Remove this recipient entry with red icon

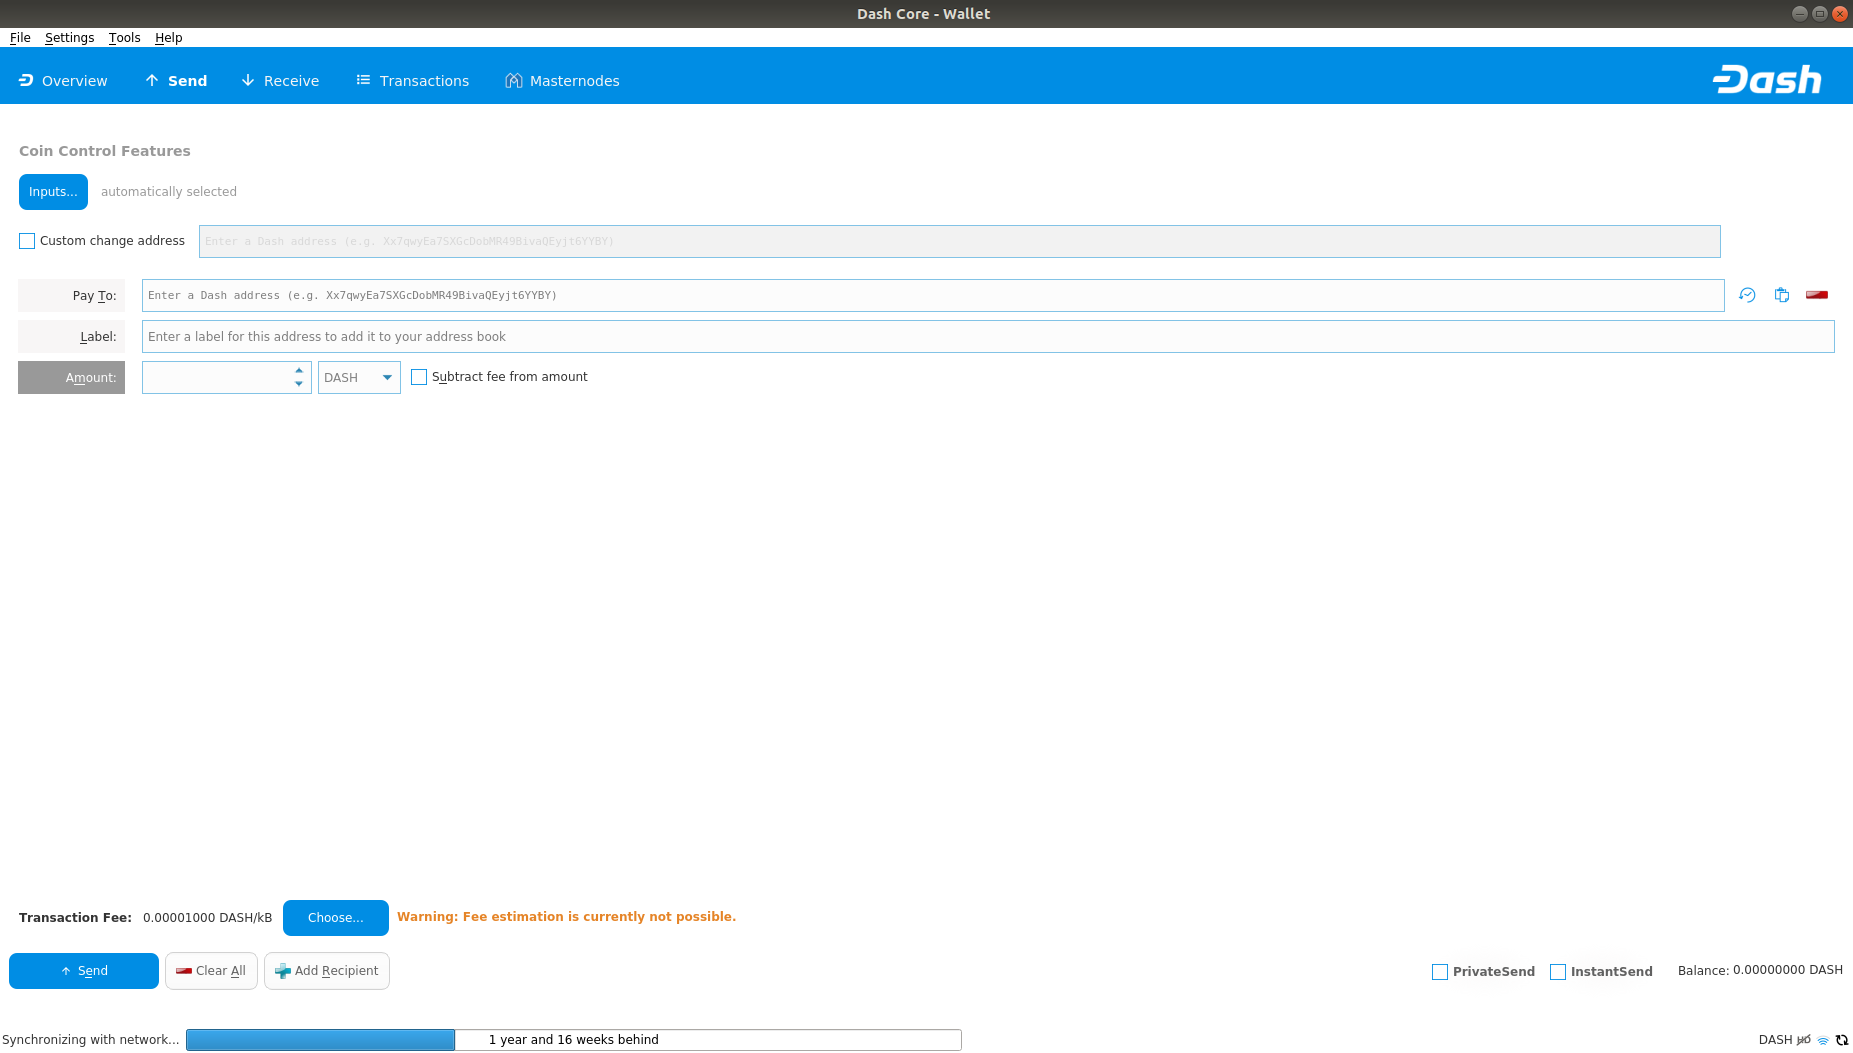coord(1817,295)
